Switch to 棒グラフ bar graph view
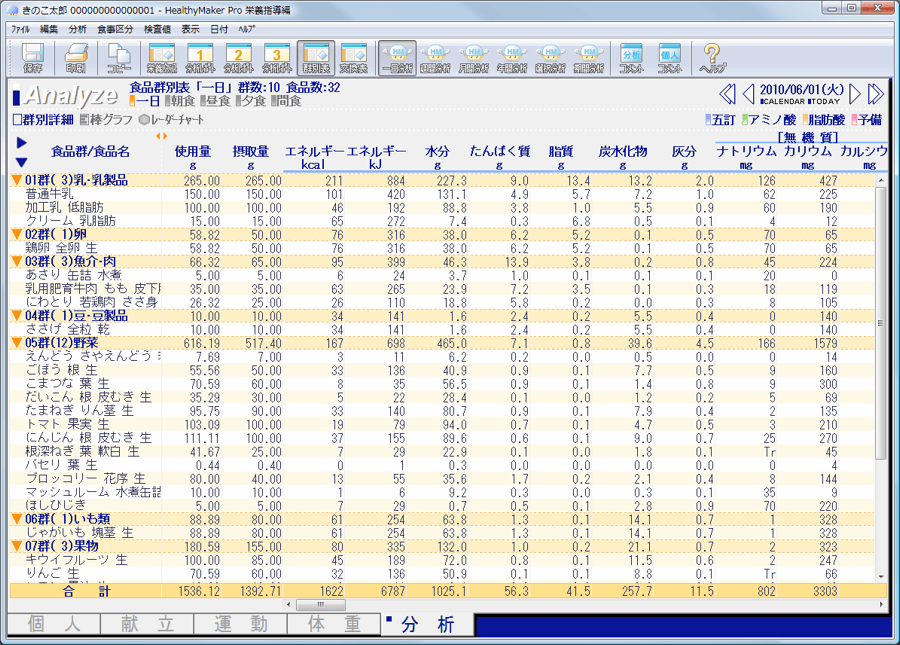This screenshot has width=900, height=645. point(106,119)
